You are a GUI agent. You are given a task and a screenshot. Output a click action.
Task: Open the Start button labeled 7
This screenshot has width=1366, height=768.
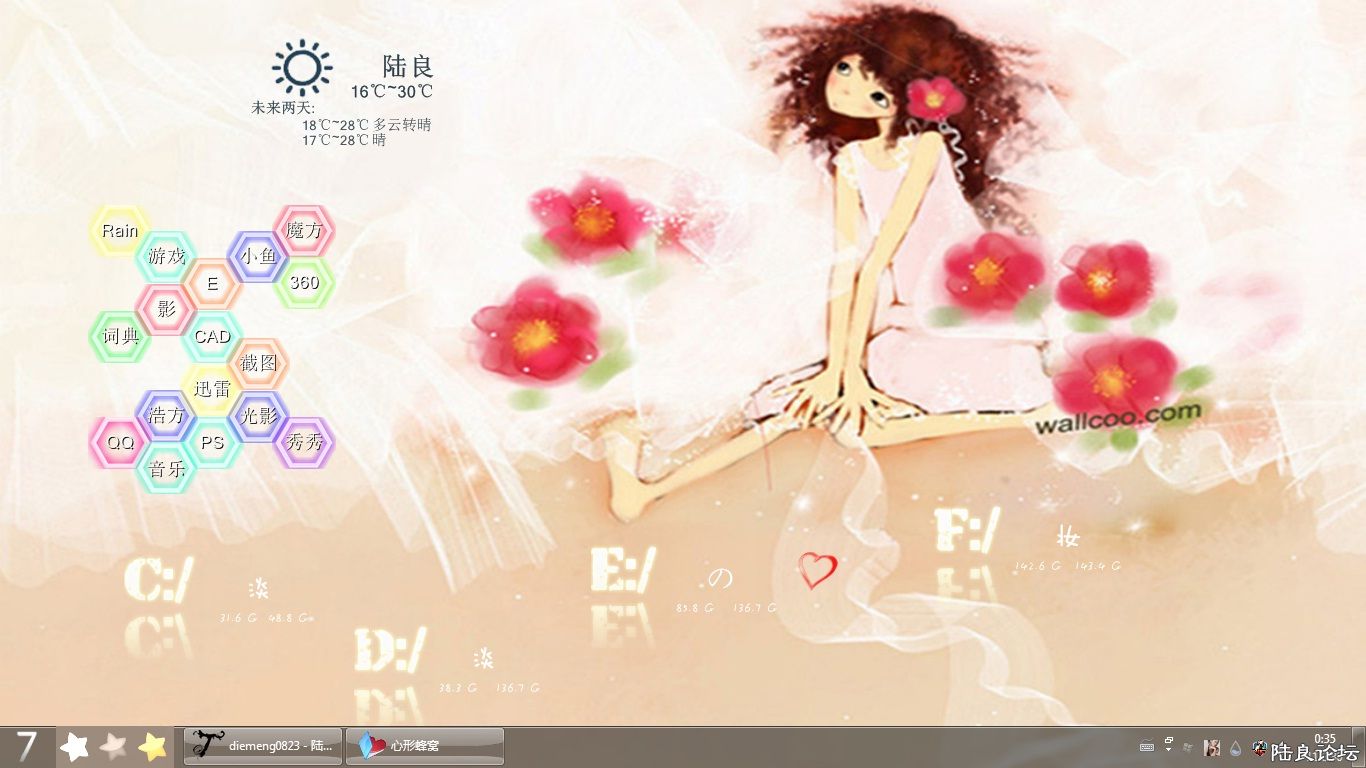coord(27,746)
